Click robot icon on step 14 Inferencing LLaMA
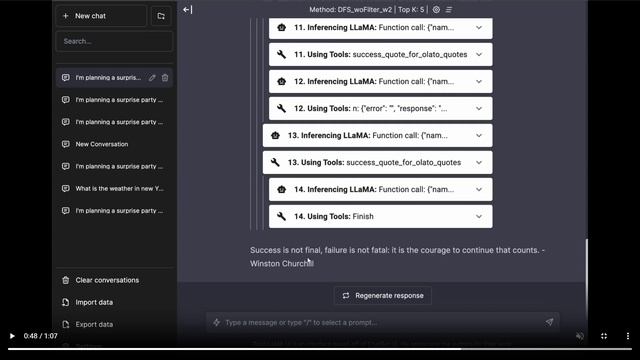Image resolution: width=640 pixels, height=360 pixels. click(282, 189)
